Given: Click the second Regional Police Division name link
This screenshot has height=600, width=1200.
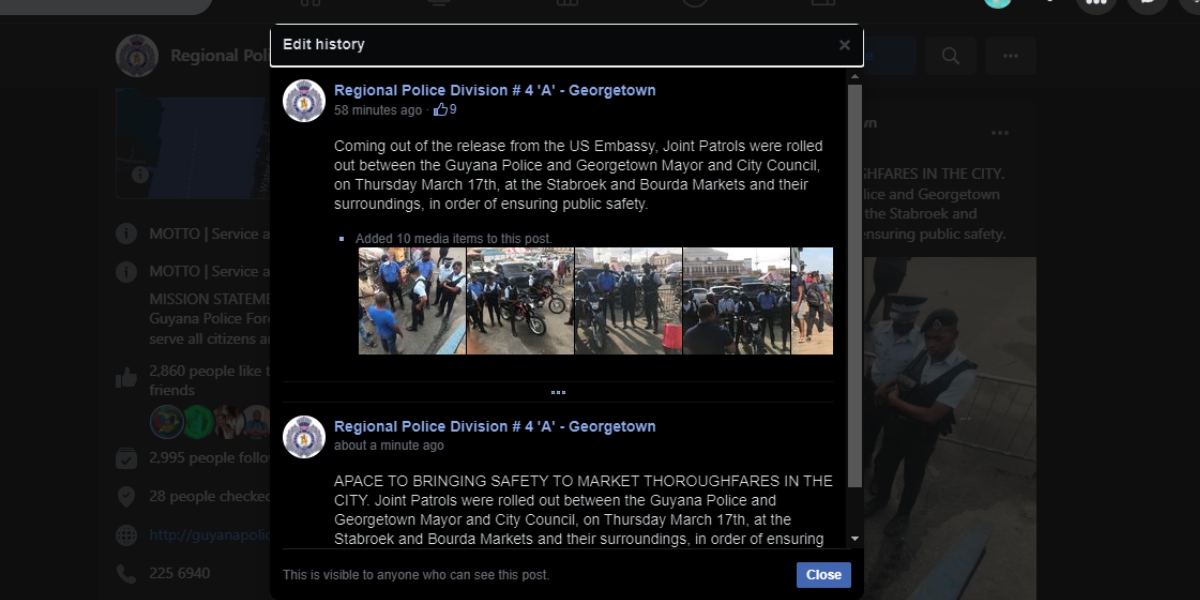Looking at the screenshot, I should pos(495,426).
